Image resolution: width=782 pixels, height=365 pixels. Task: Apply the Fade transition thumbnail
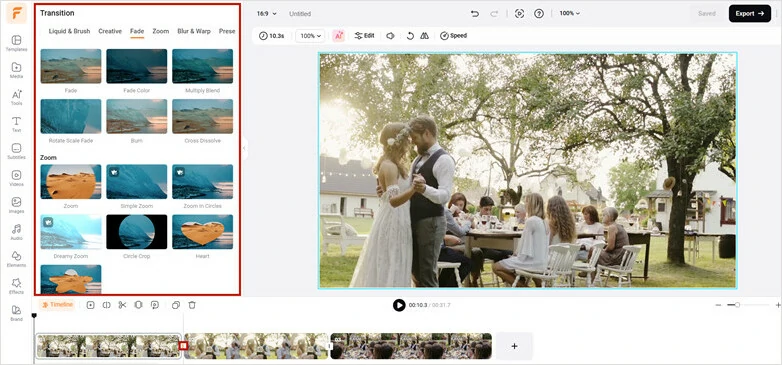point(71,66)
